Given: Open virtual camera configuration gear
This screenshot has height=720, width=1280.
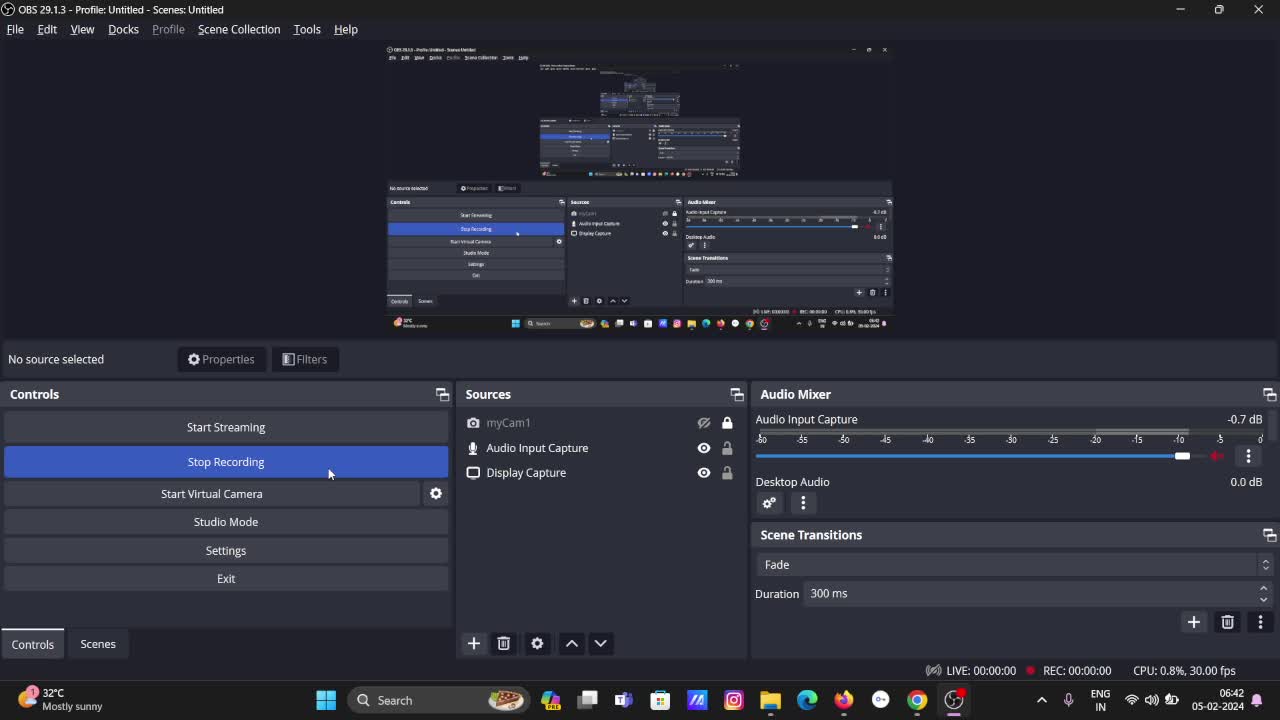Looking at the screenshot, I should pyautogui.click(x=436, y=494).
